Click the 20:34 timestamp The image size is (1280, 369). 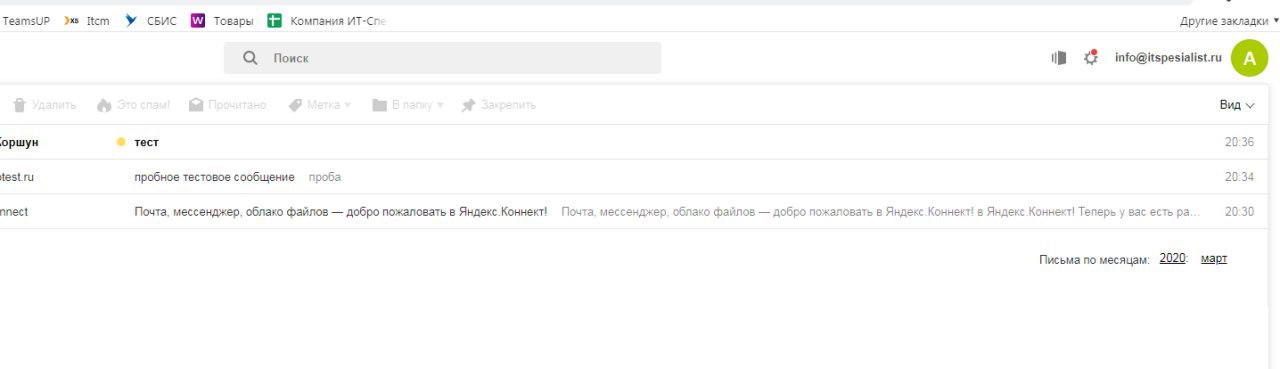click(1239, 177)
